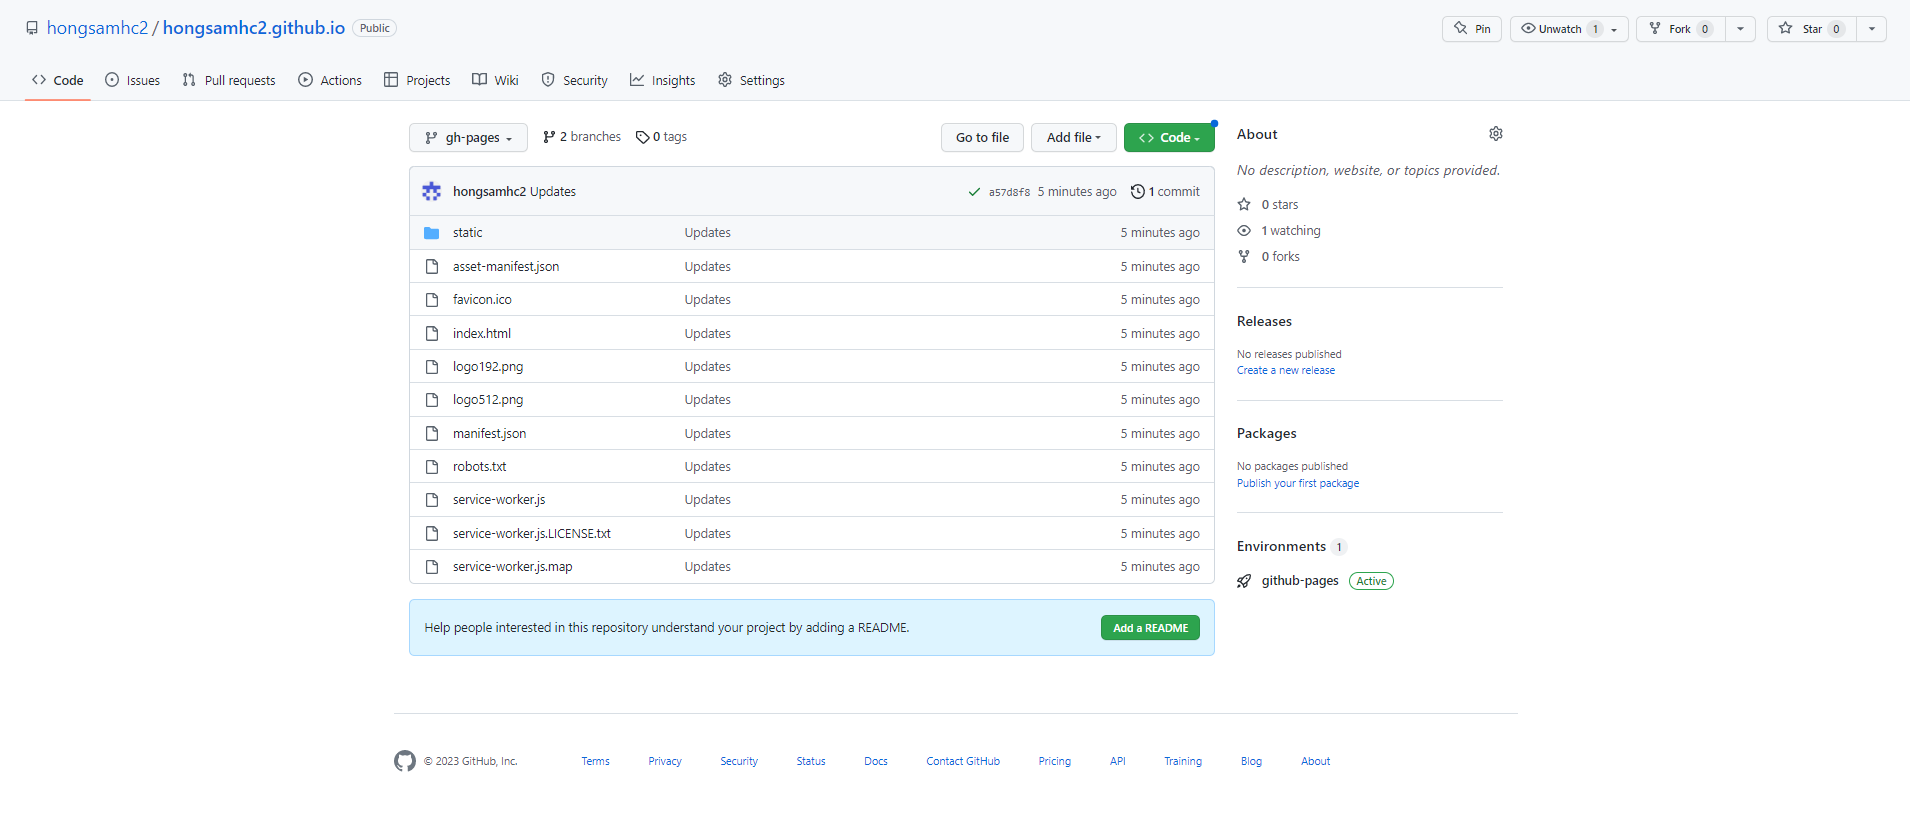Open the green Code dropdown
This screenshot has height=832, width=1910.
(x=1169, y=138)
